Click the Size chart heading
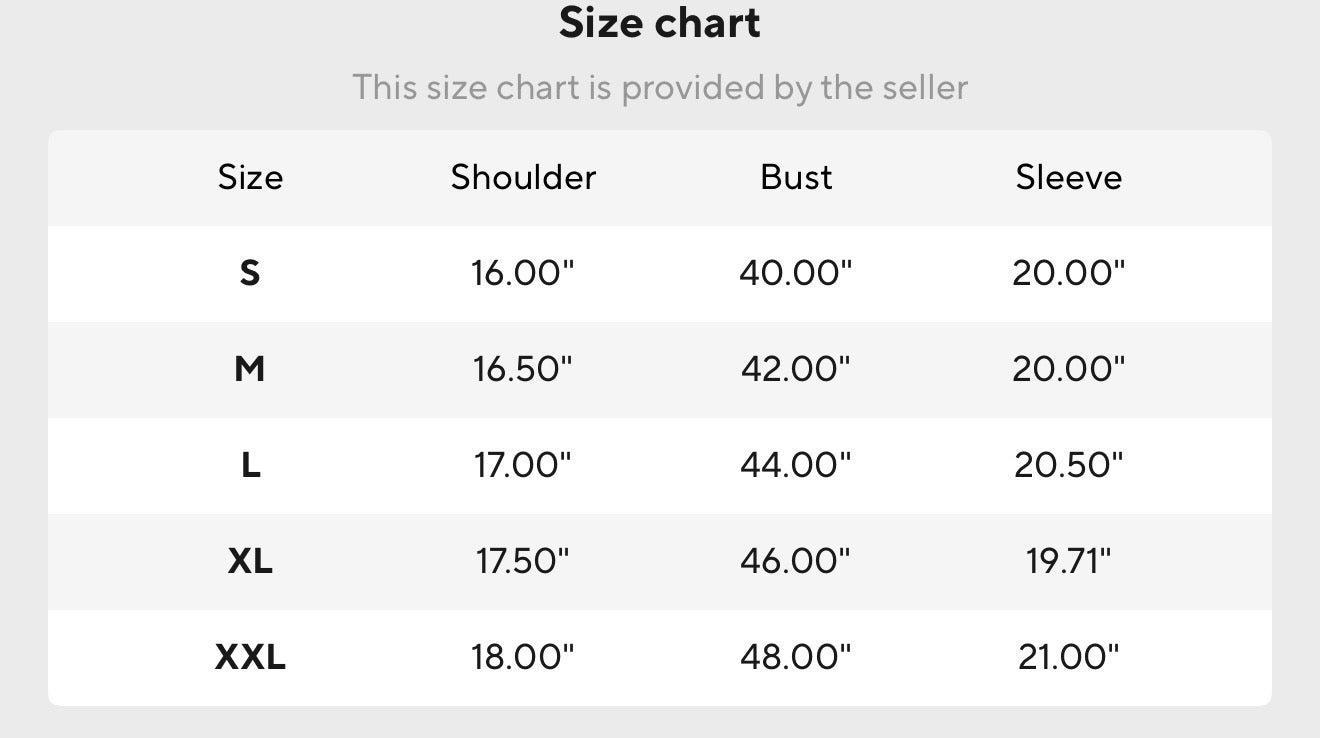This screenshot has height=738, width=1320. click(659, 23)
